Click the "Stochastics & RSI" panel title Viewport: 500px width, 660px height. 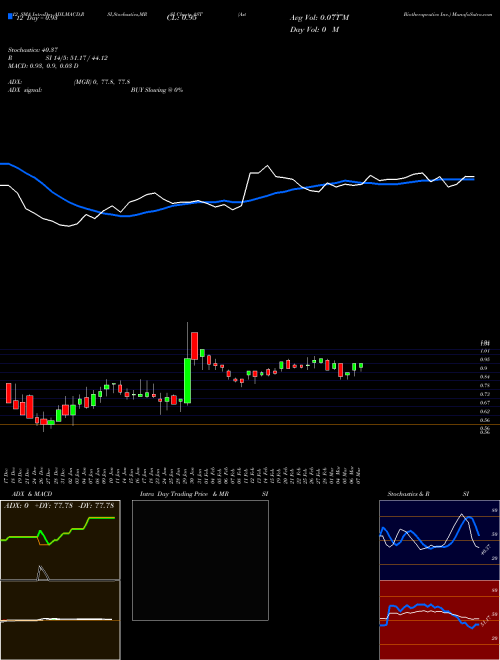click(428, 494)
